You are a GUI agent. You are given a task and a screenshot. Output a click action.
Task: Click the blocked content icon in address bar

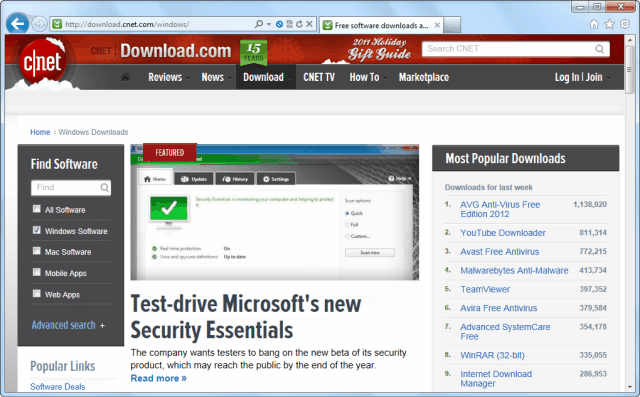280,24
